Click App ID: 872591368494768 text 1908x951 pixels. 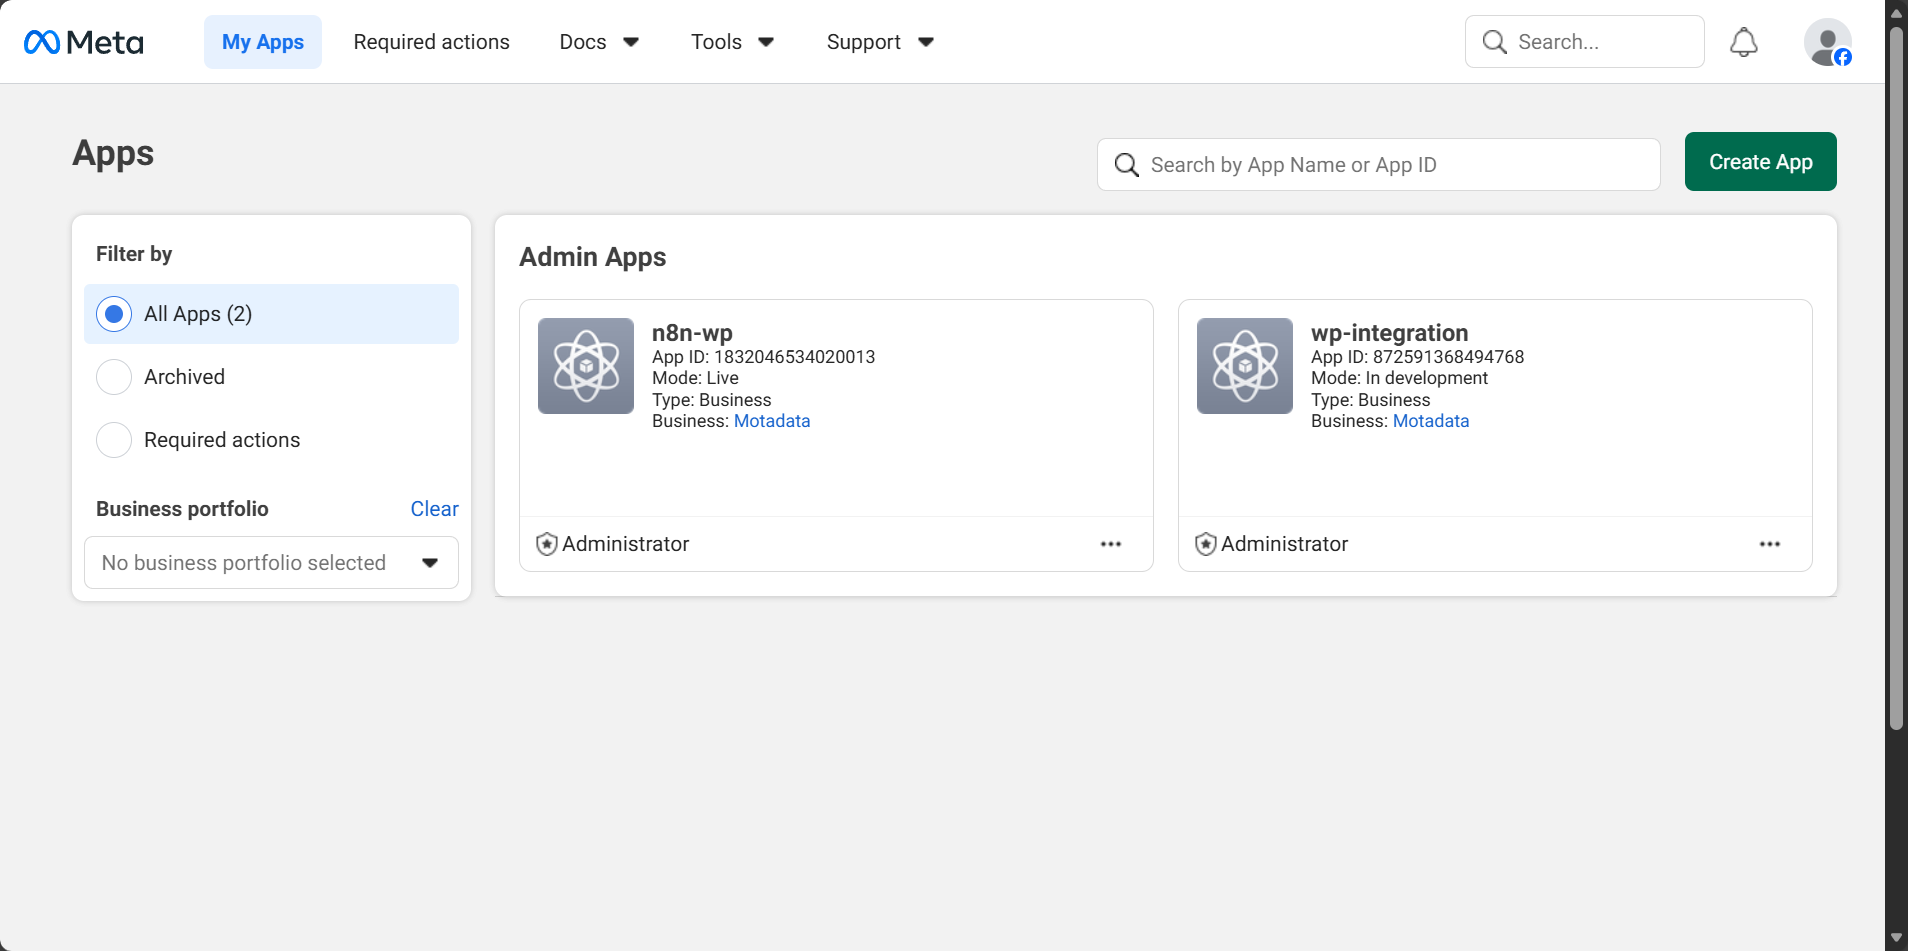point(1418,357)
